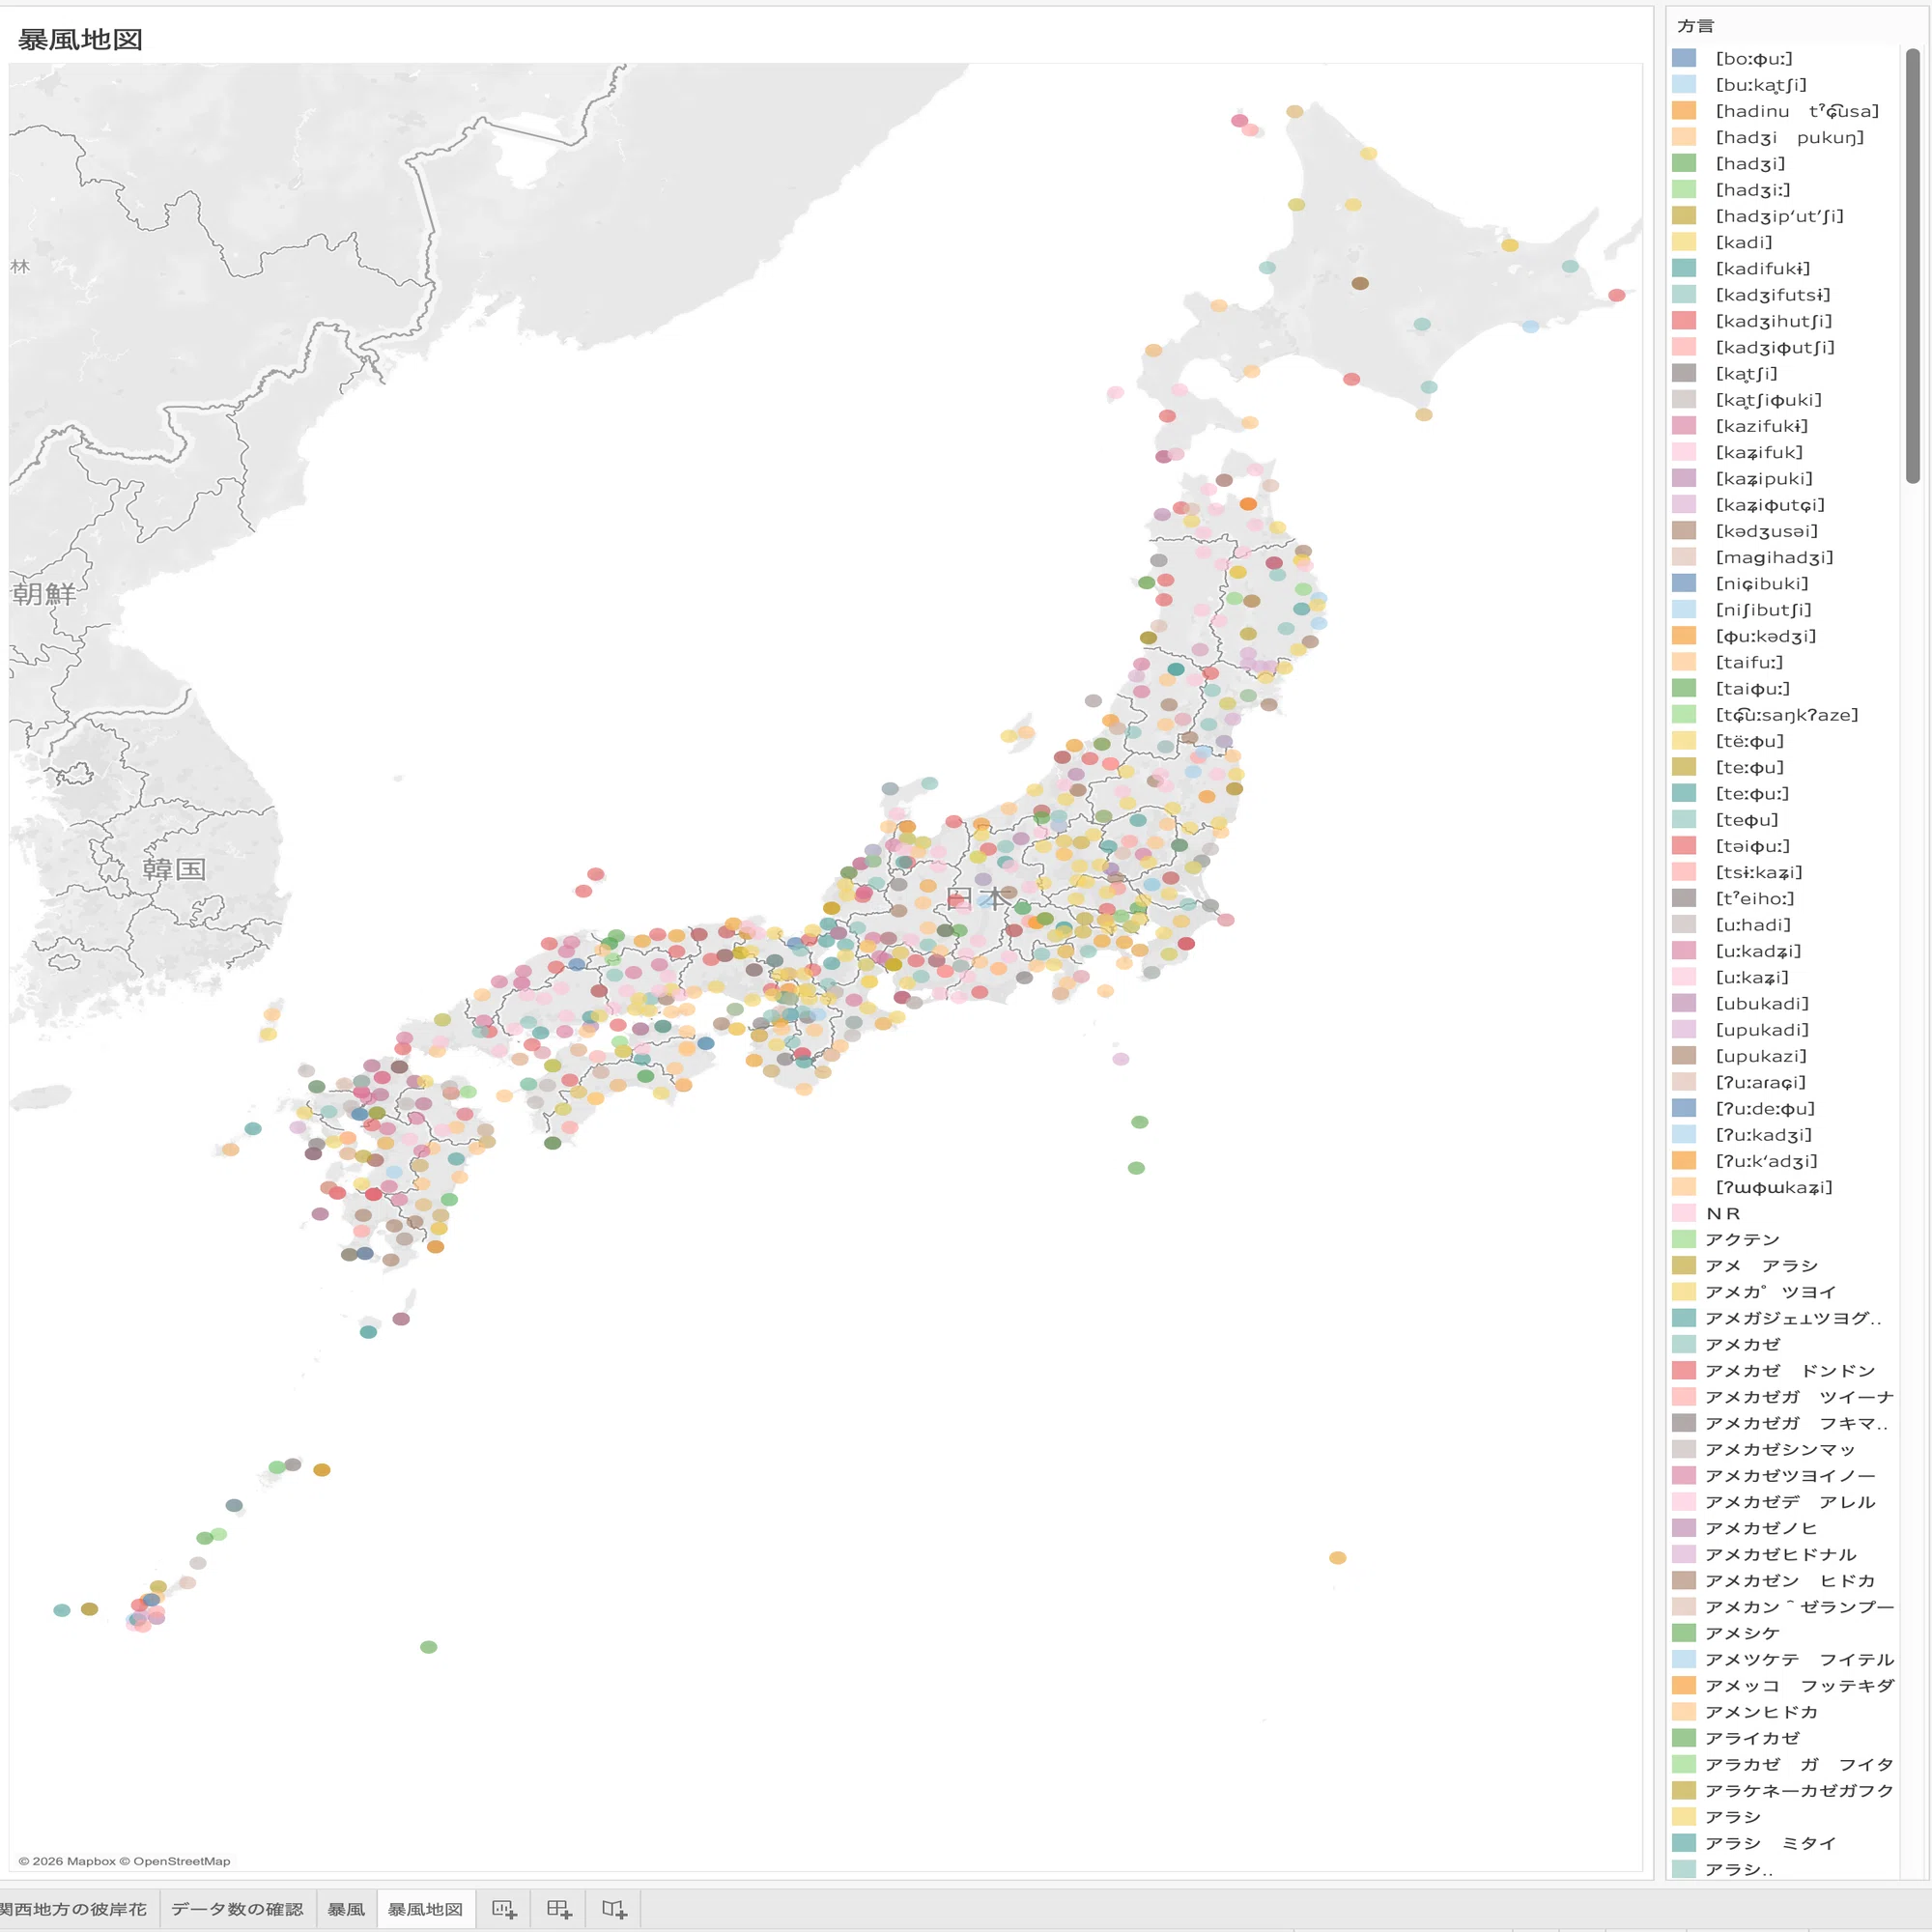Add a new story tab
The width and height of the screenshot is (1932, 1932).
pos(614,1909)
